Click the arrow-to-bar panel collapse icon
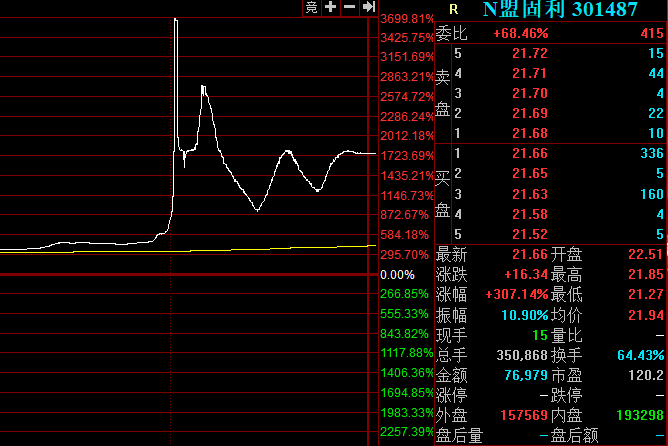This screenshot has height=446, width=668. [368, 8]
